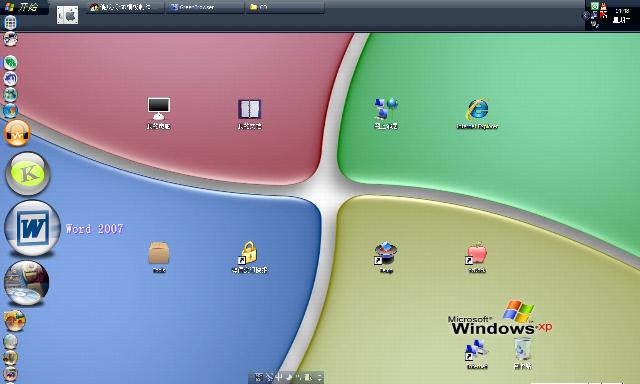
Task: Switch to the folder window taskbar button
Action: point(284,7)
